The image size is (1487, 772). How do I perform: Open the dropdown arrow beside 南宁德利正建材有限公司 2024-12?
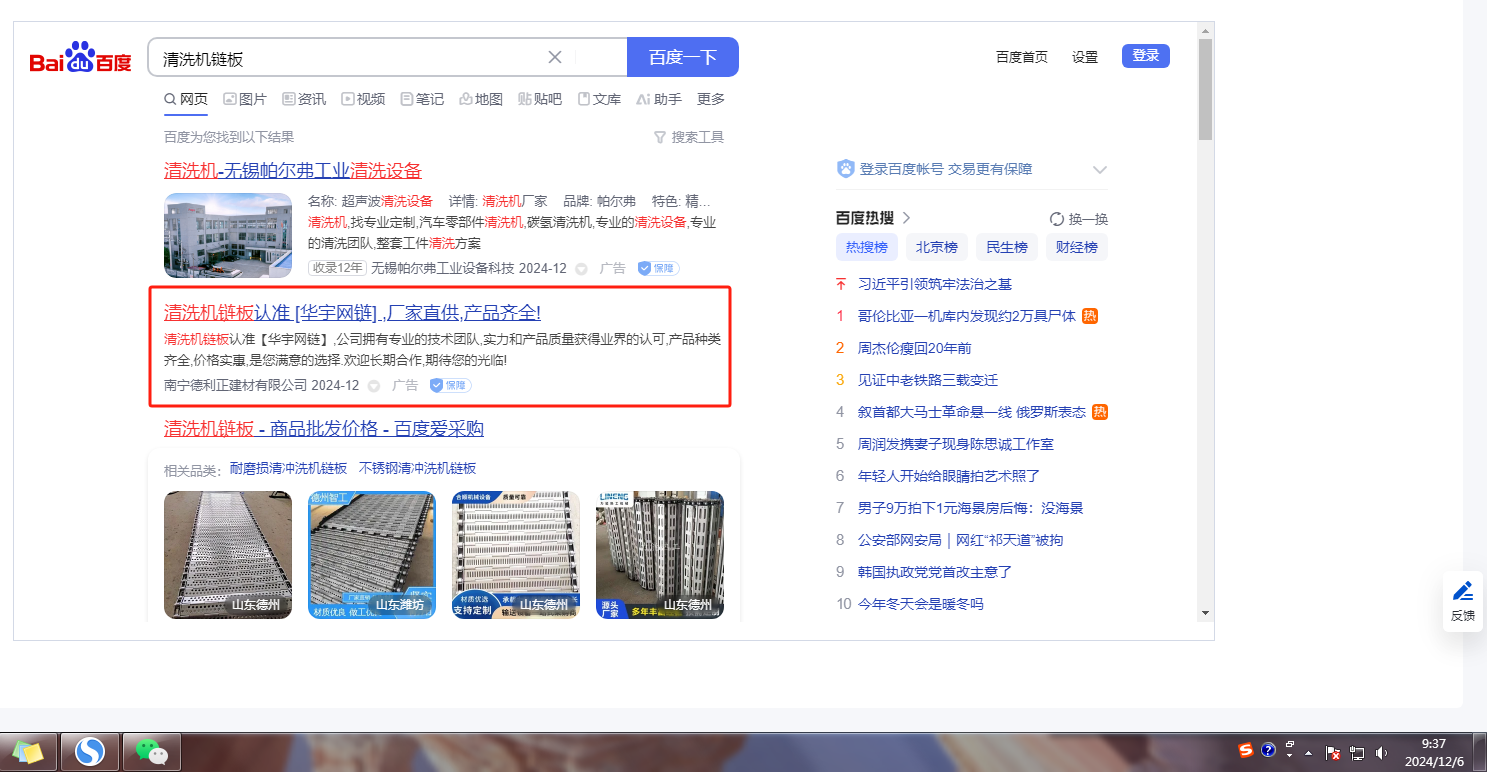coord(374,385)
